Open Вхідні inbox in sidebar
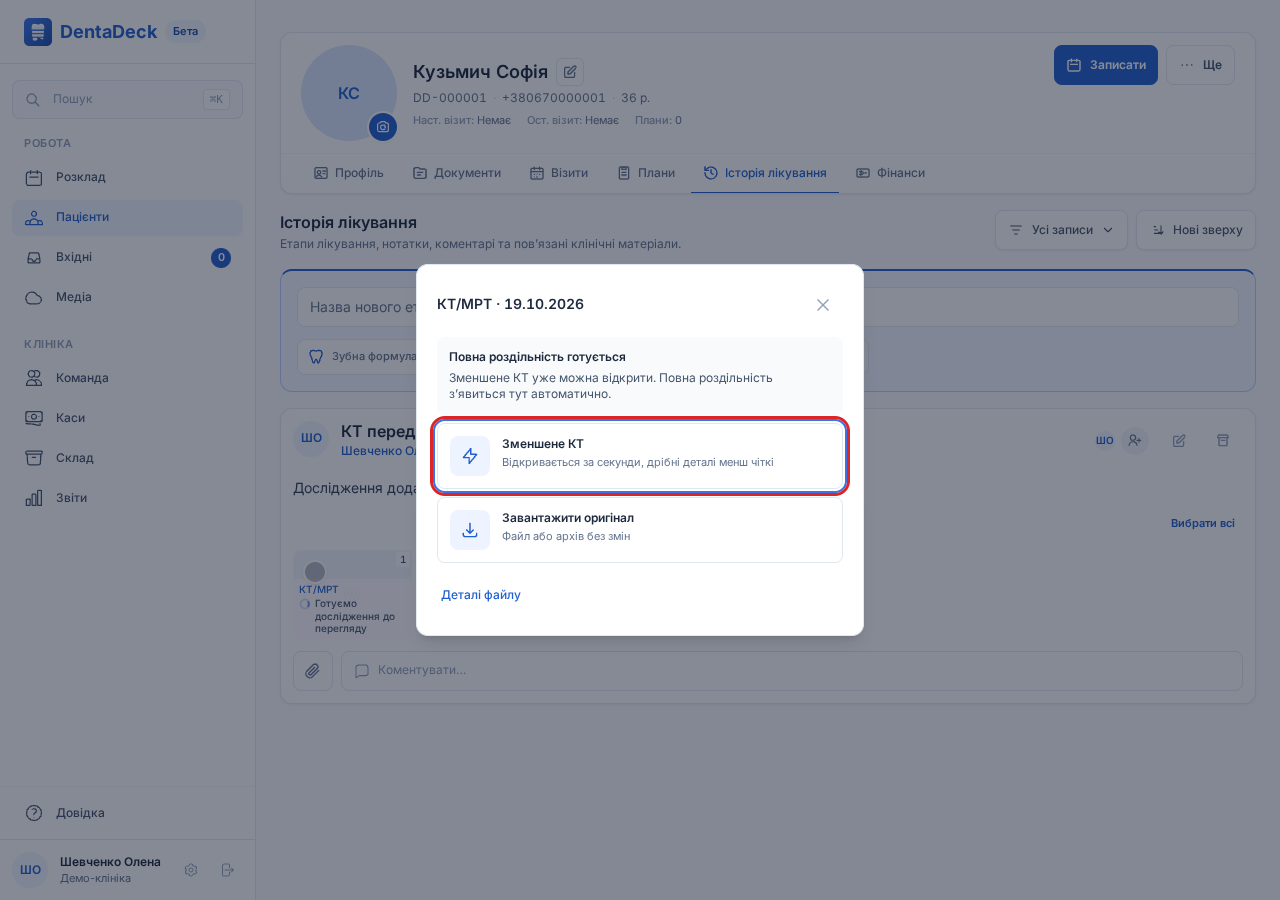This screenshot has height=900, width=1280. (127, 257)
